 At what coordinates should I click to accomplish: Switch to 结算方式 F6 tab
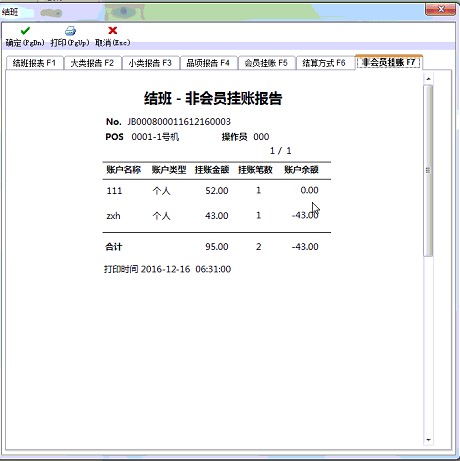pos(324,63)
